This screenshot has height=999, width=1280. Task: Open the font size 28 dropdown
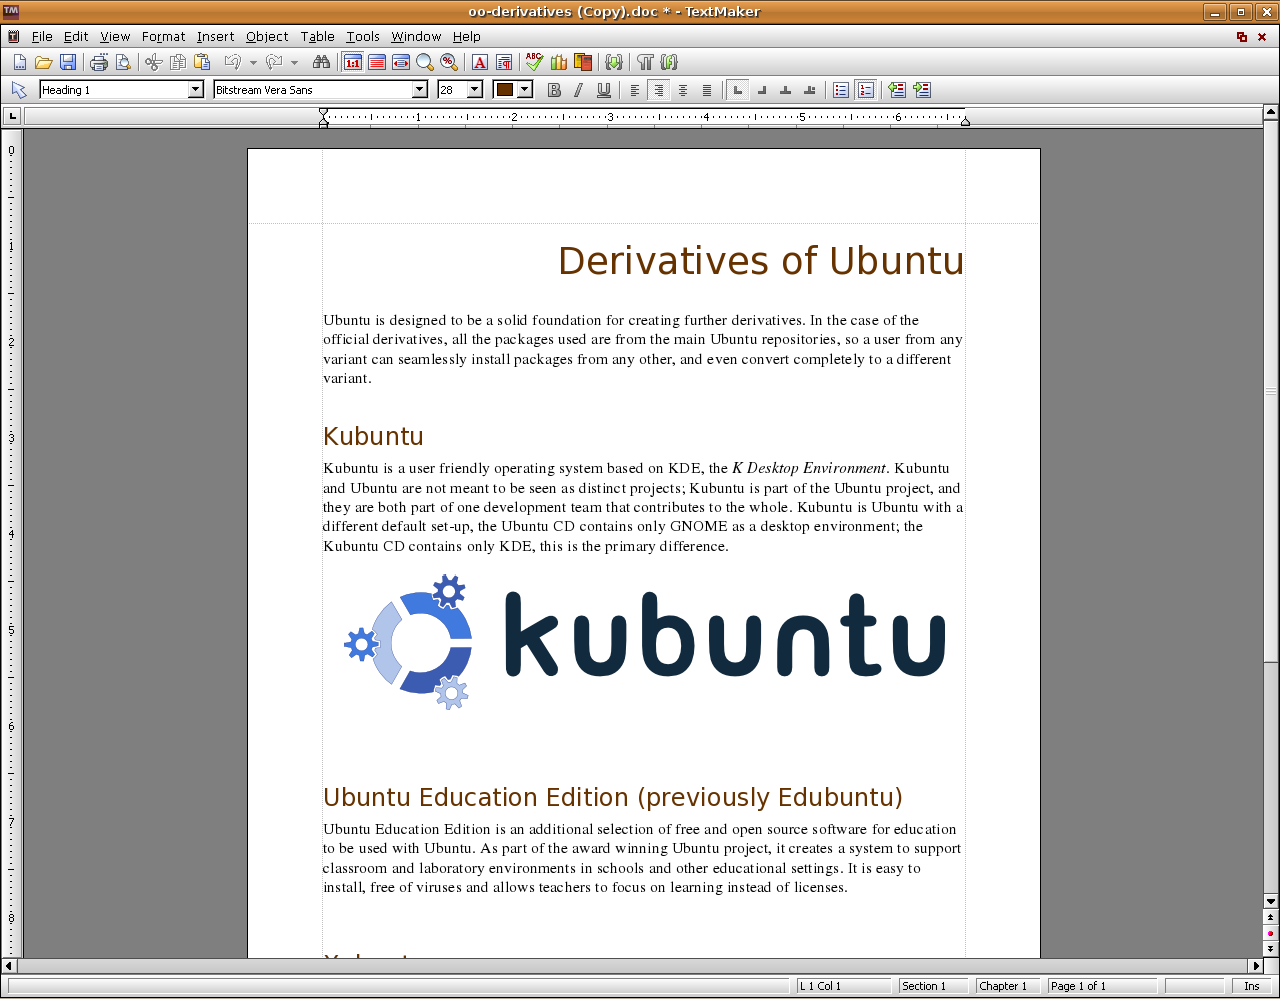point(475,90)
